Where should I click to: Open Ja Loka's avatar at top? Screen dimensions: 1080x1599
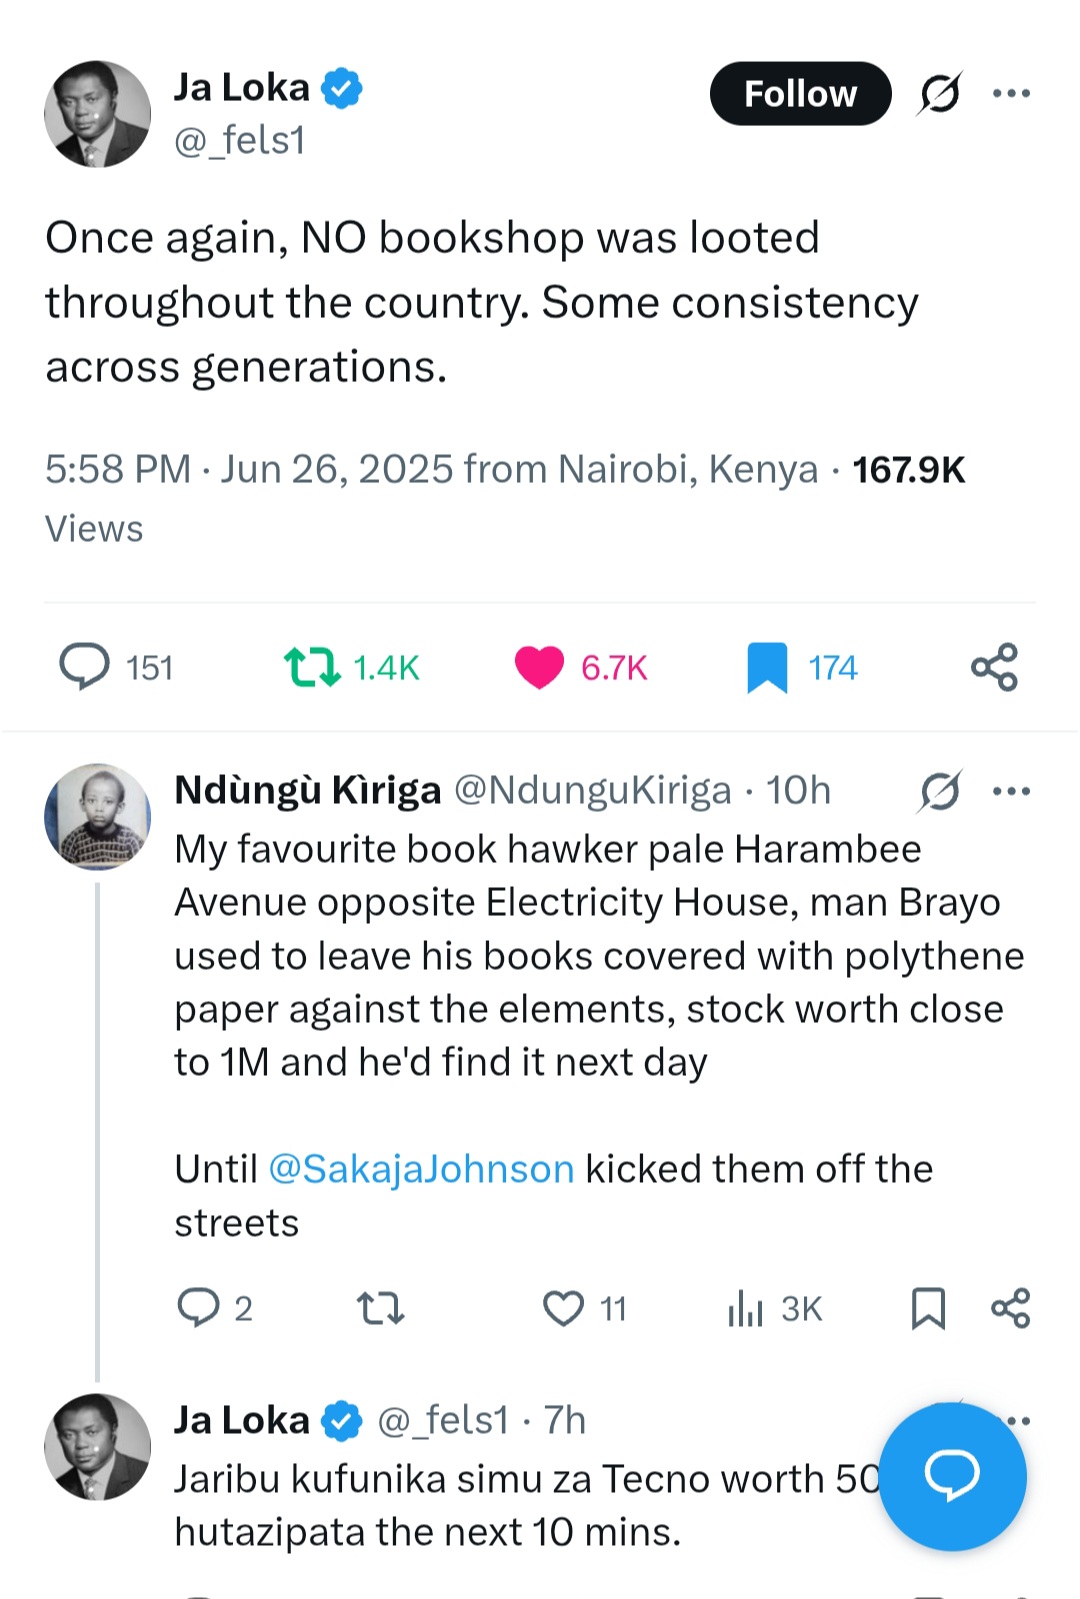pos(97,114)
